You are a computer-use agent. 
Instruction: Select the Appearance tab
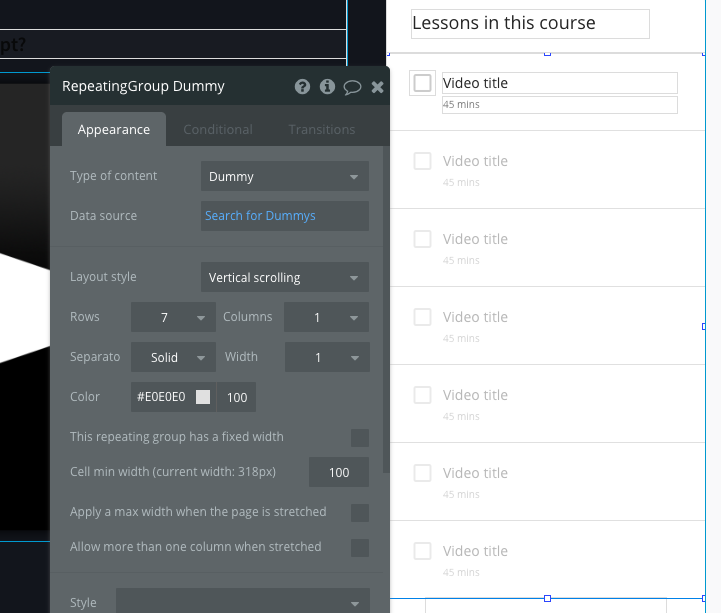114,129
